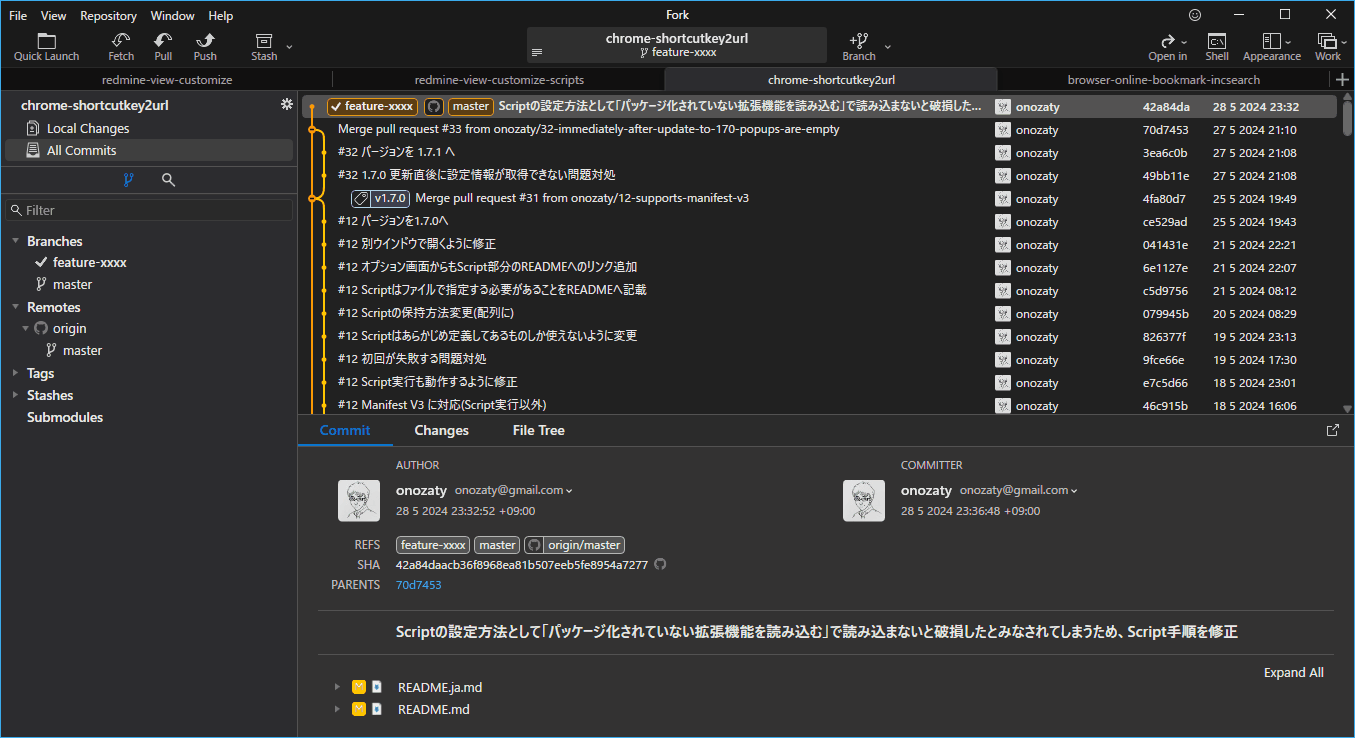Switch to browser-online-bookmark-incsearch tab
The height and width of the screenshot is (738, 1355).
1164,79
